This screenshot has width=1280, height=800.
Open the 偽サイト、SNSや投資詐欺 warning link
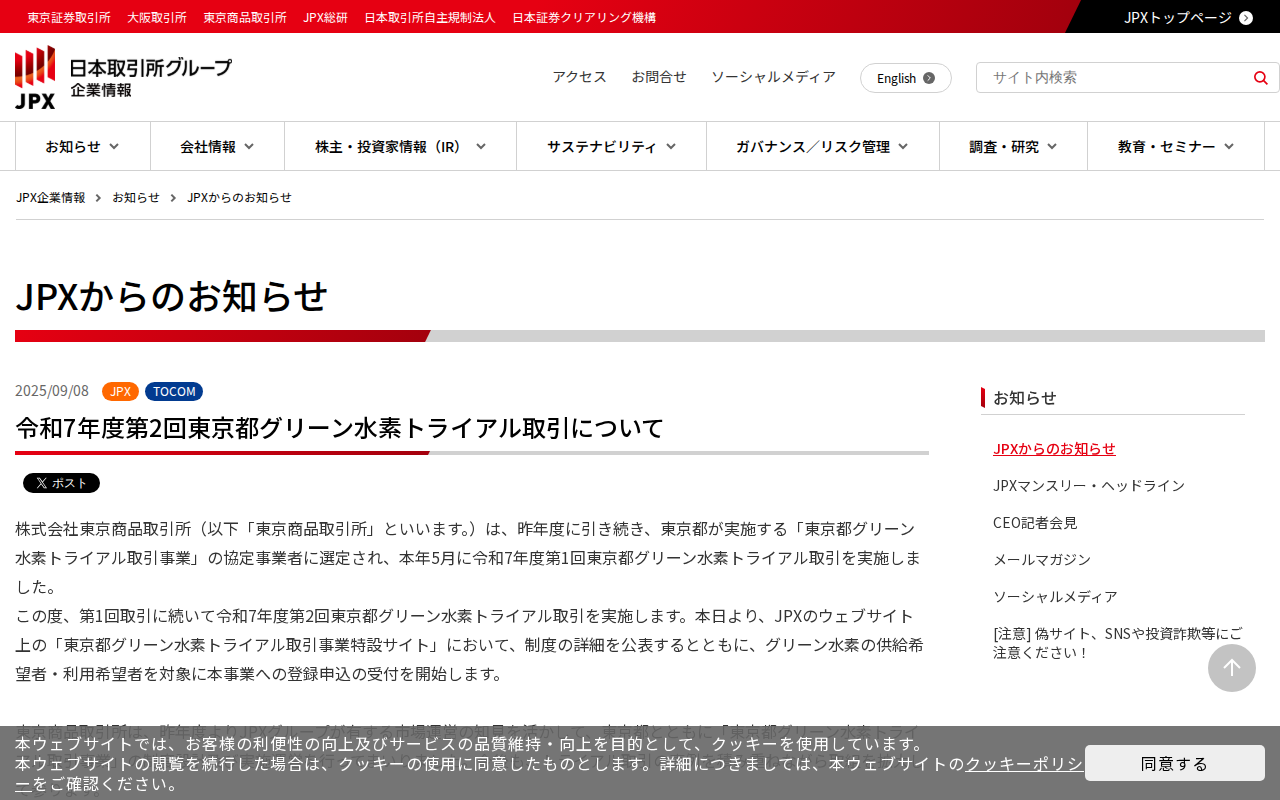[1118, 642]
